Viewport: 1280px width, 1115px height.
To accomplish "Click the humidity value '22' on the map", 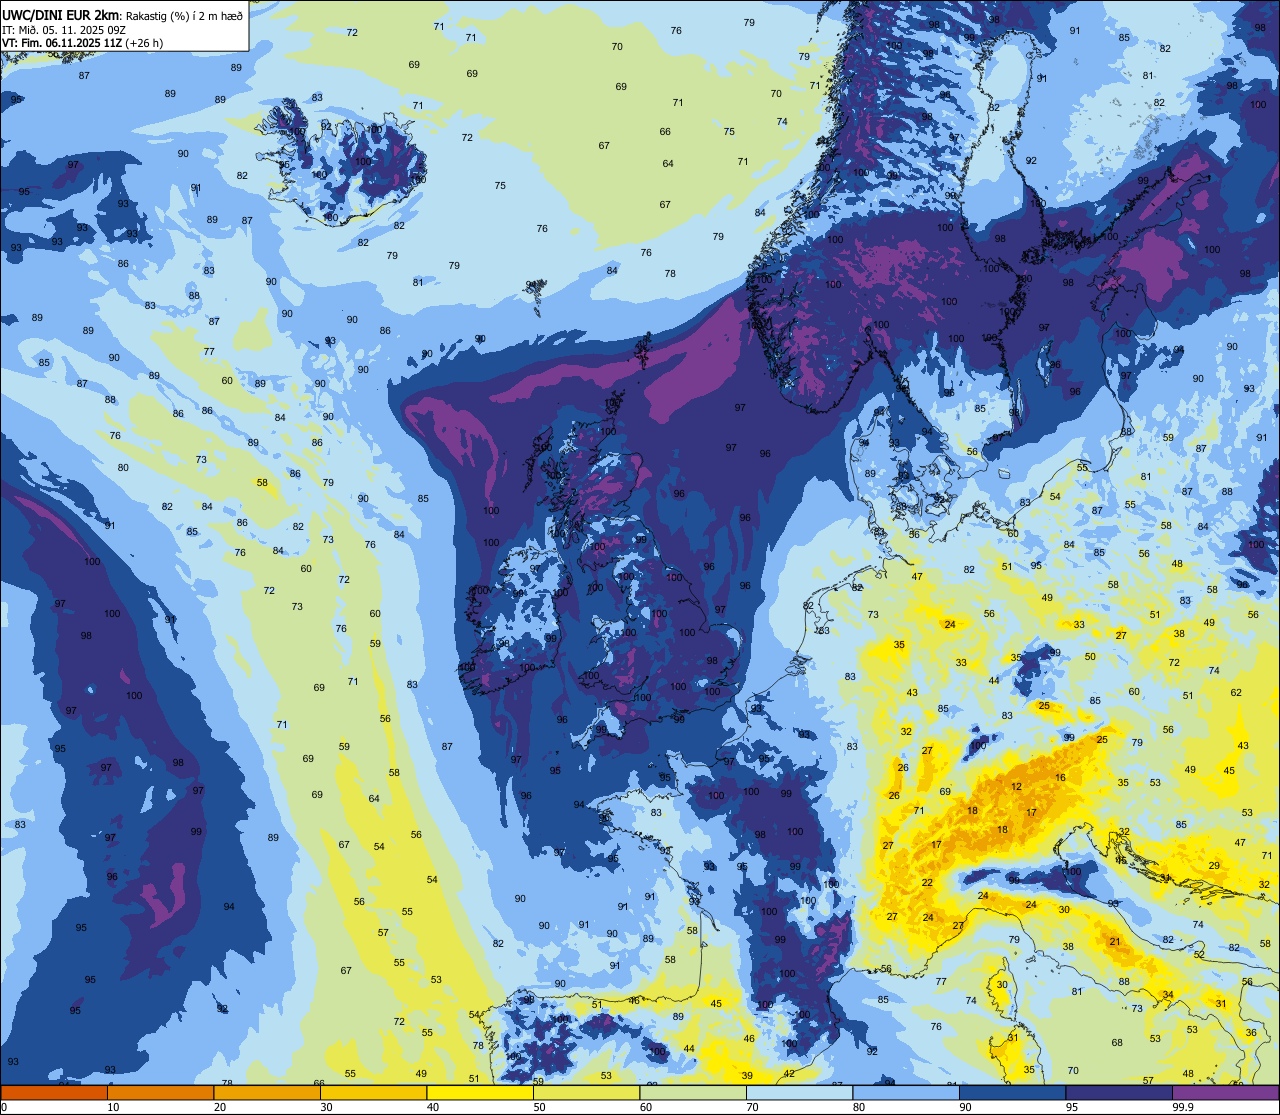I will (927, 883).
